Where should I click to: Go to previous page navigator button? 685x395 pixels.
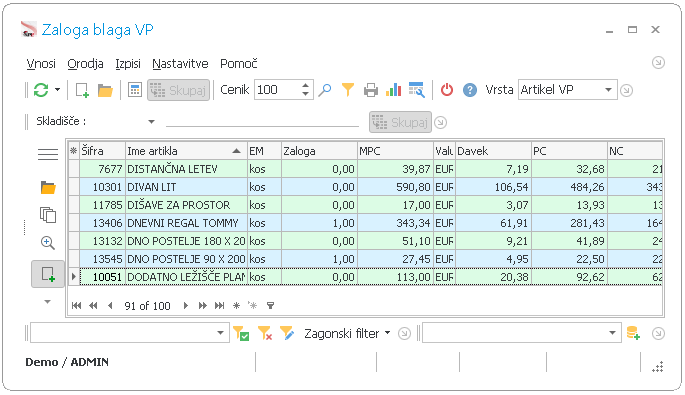(93, 305)
